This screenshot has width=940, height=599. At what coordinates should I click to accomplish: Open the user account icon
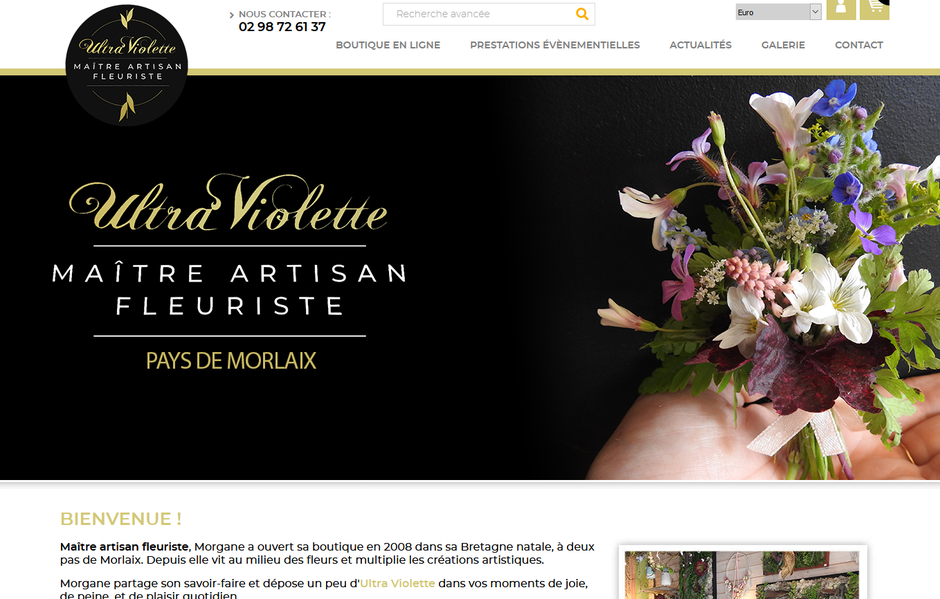click(x=840, y=9)
